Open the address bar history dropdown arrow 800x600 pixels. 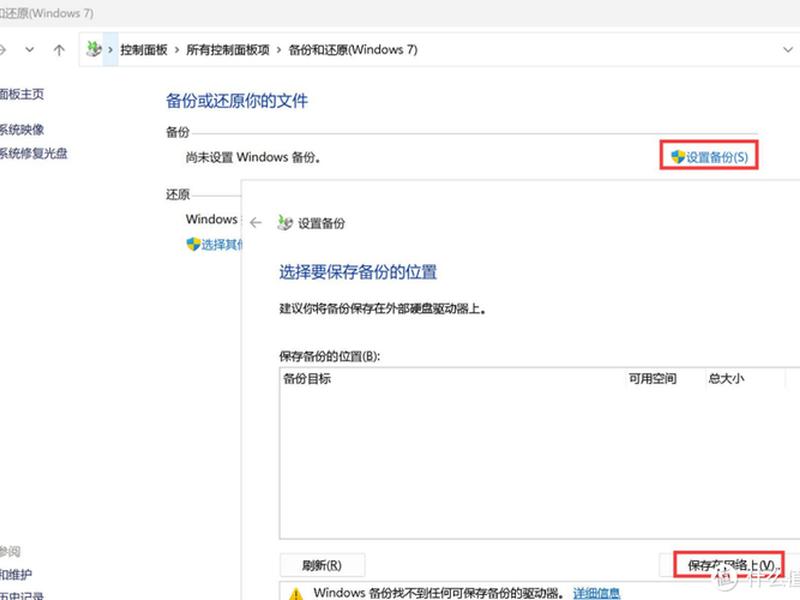pyautogui.click(x=788, y=49)
